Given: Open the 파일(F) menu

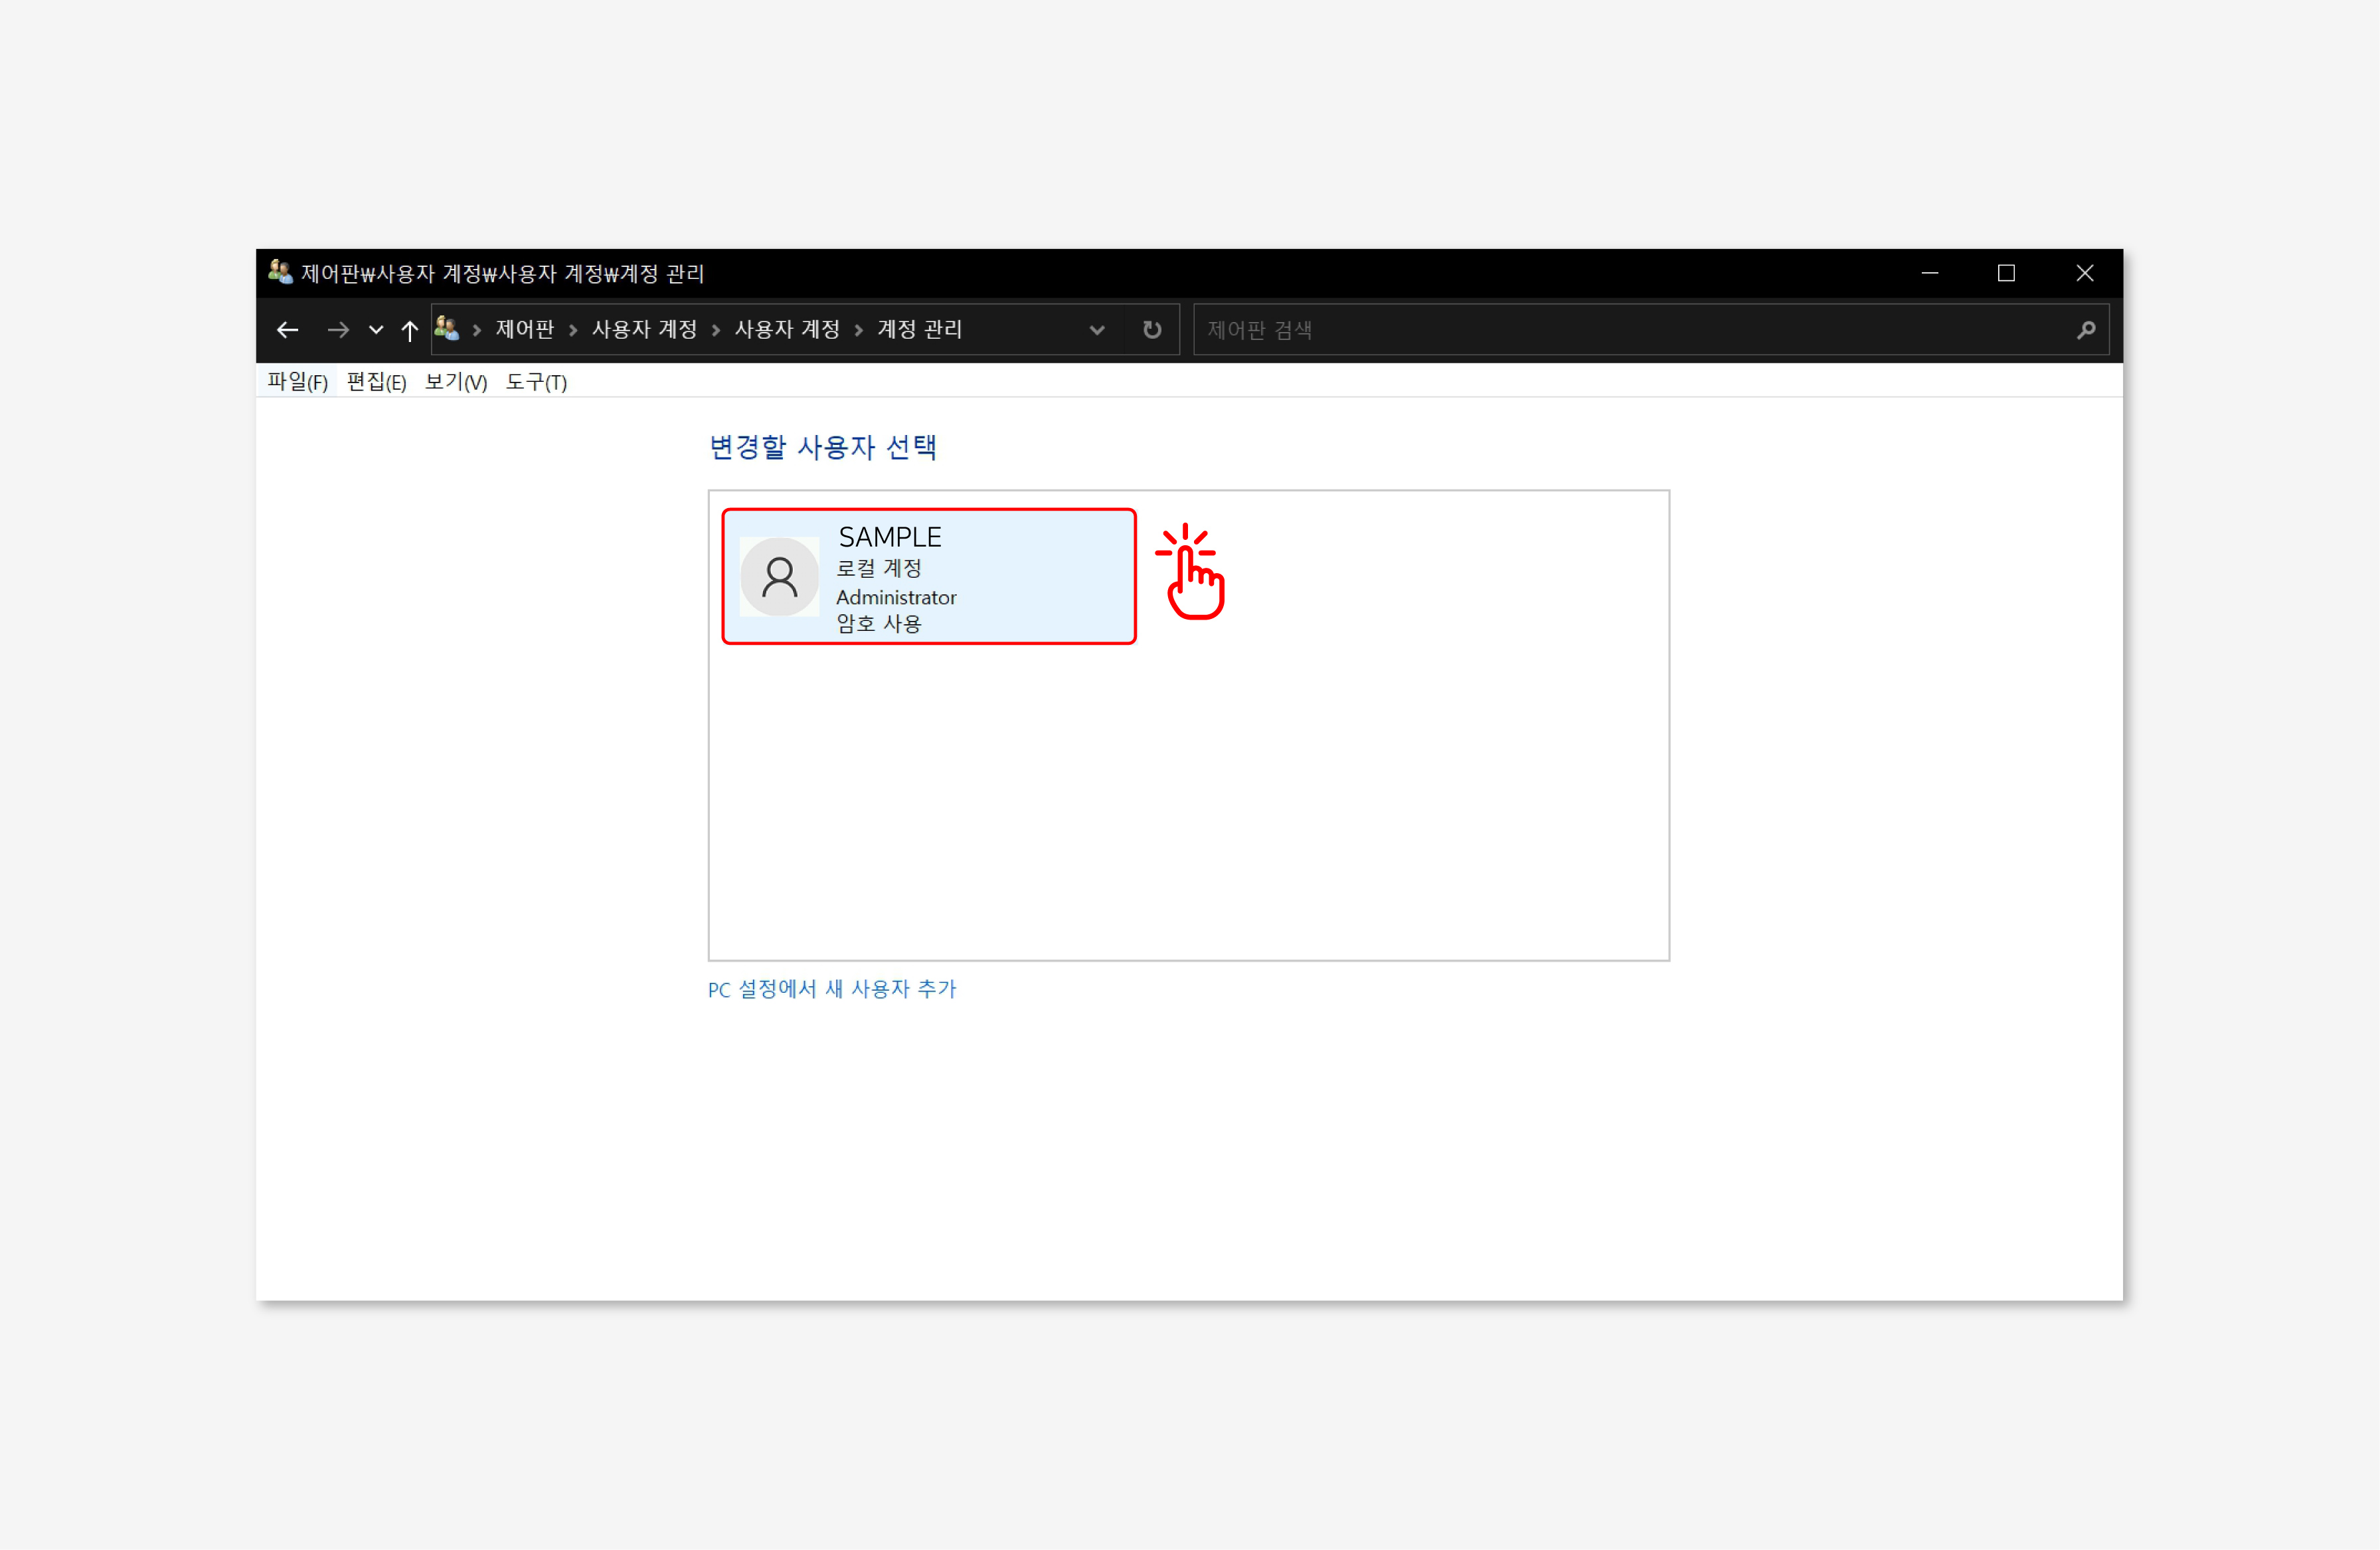Looking at the screenshot, I should click(x=297, y=382).
